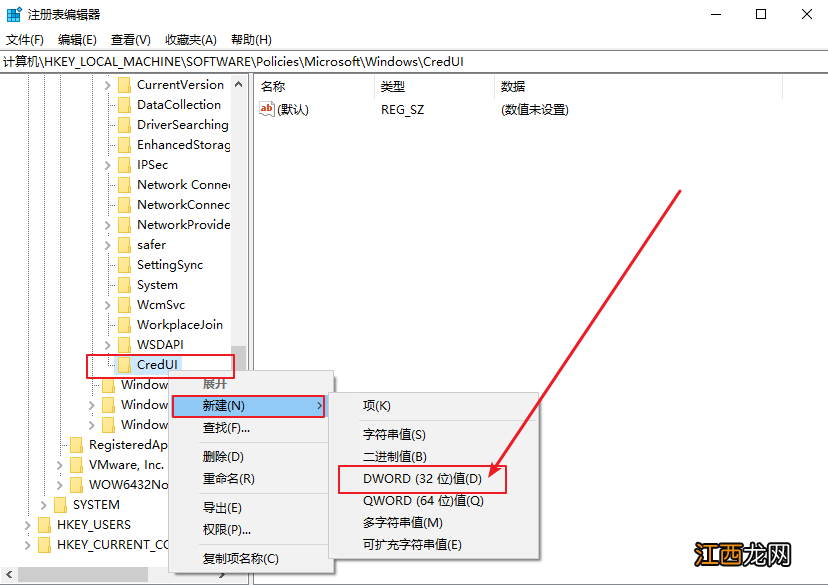Click the Registry Editor icon in title bar

(13, 13)
